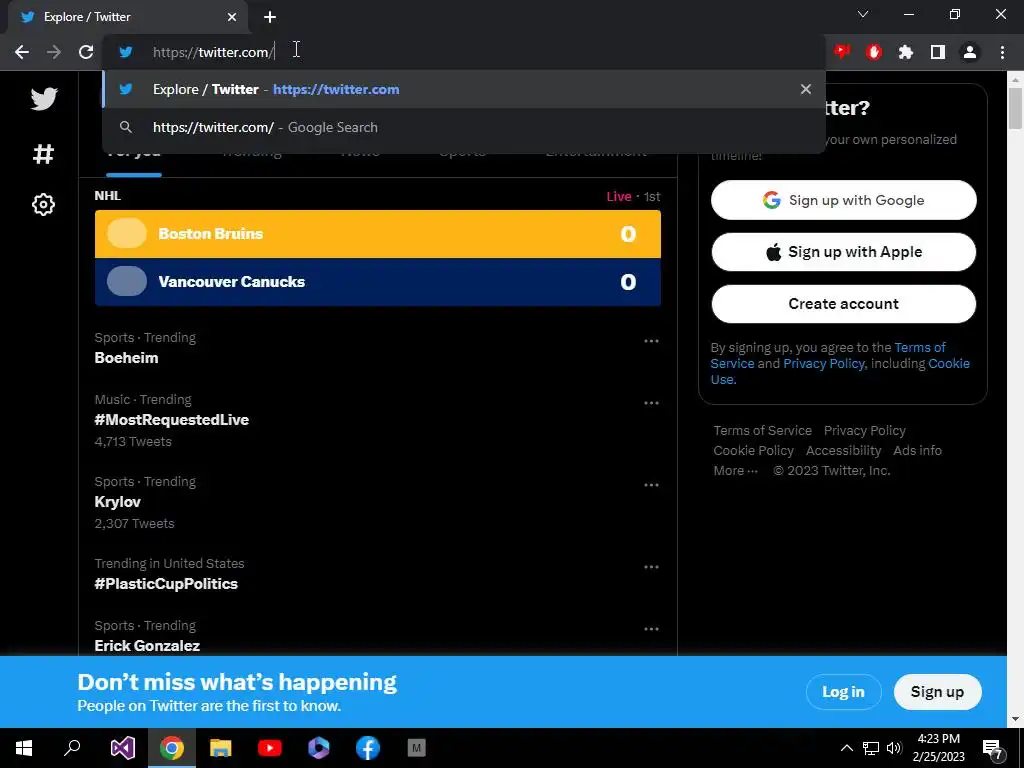1024x768 pixels.
Task: Open more options for #MostRequestedLive trend
Action: click(651, 403)
